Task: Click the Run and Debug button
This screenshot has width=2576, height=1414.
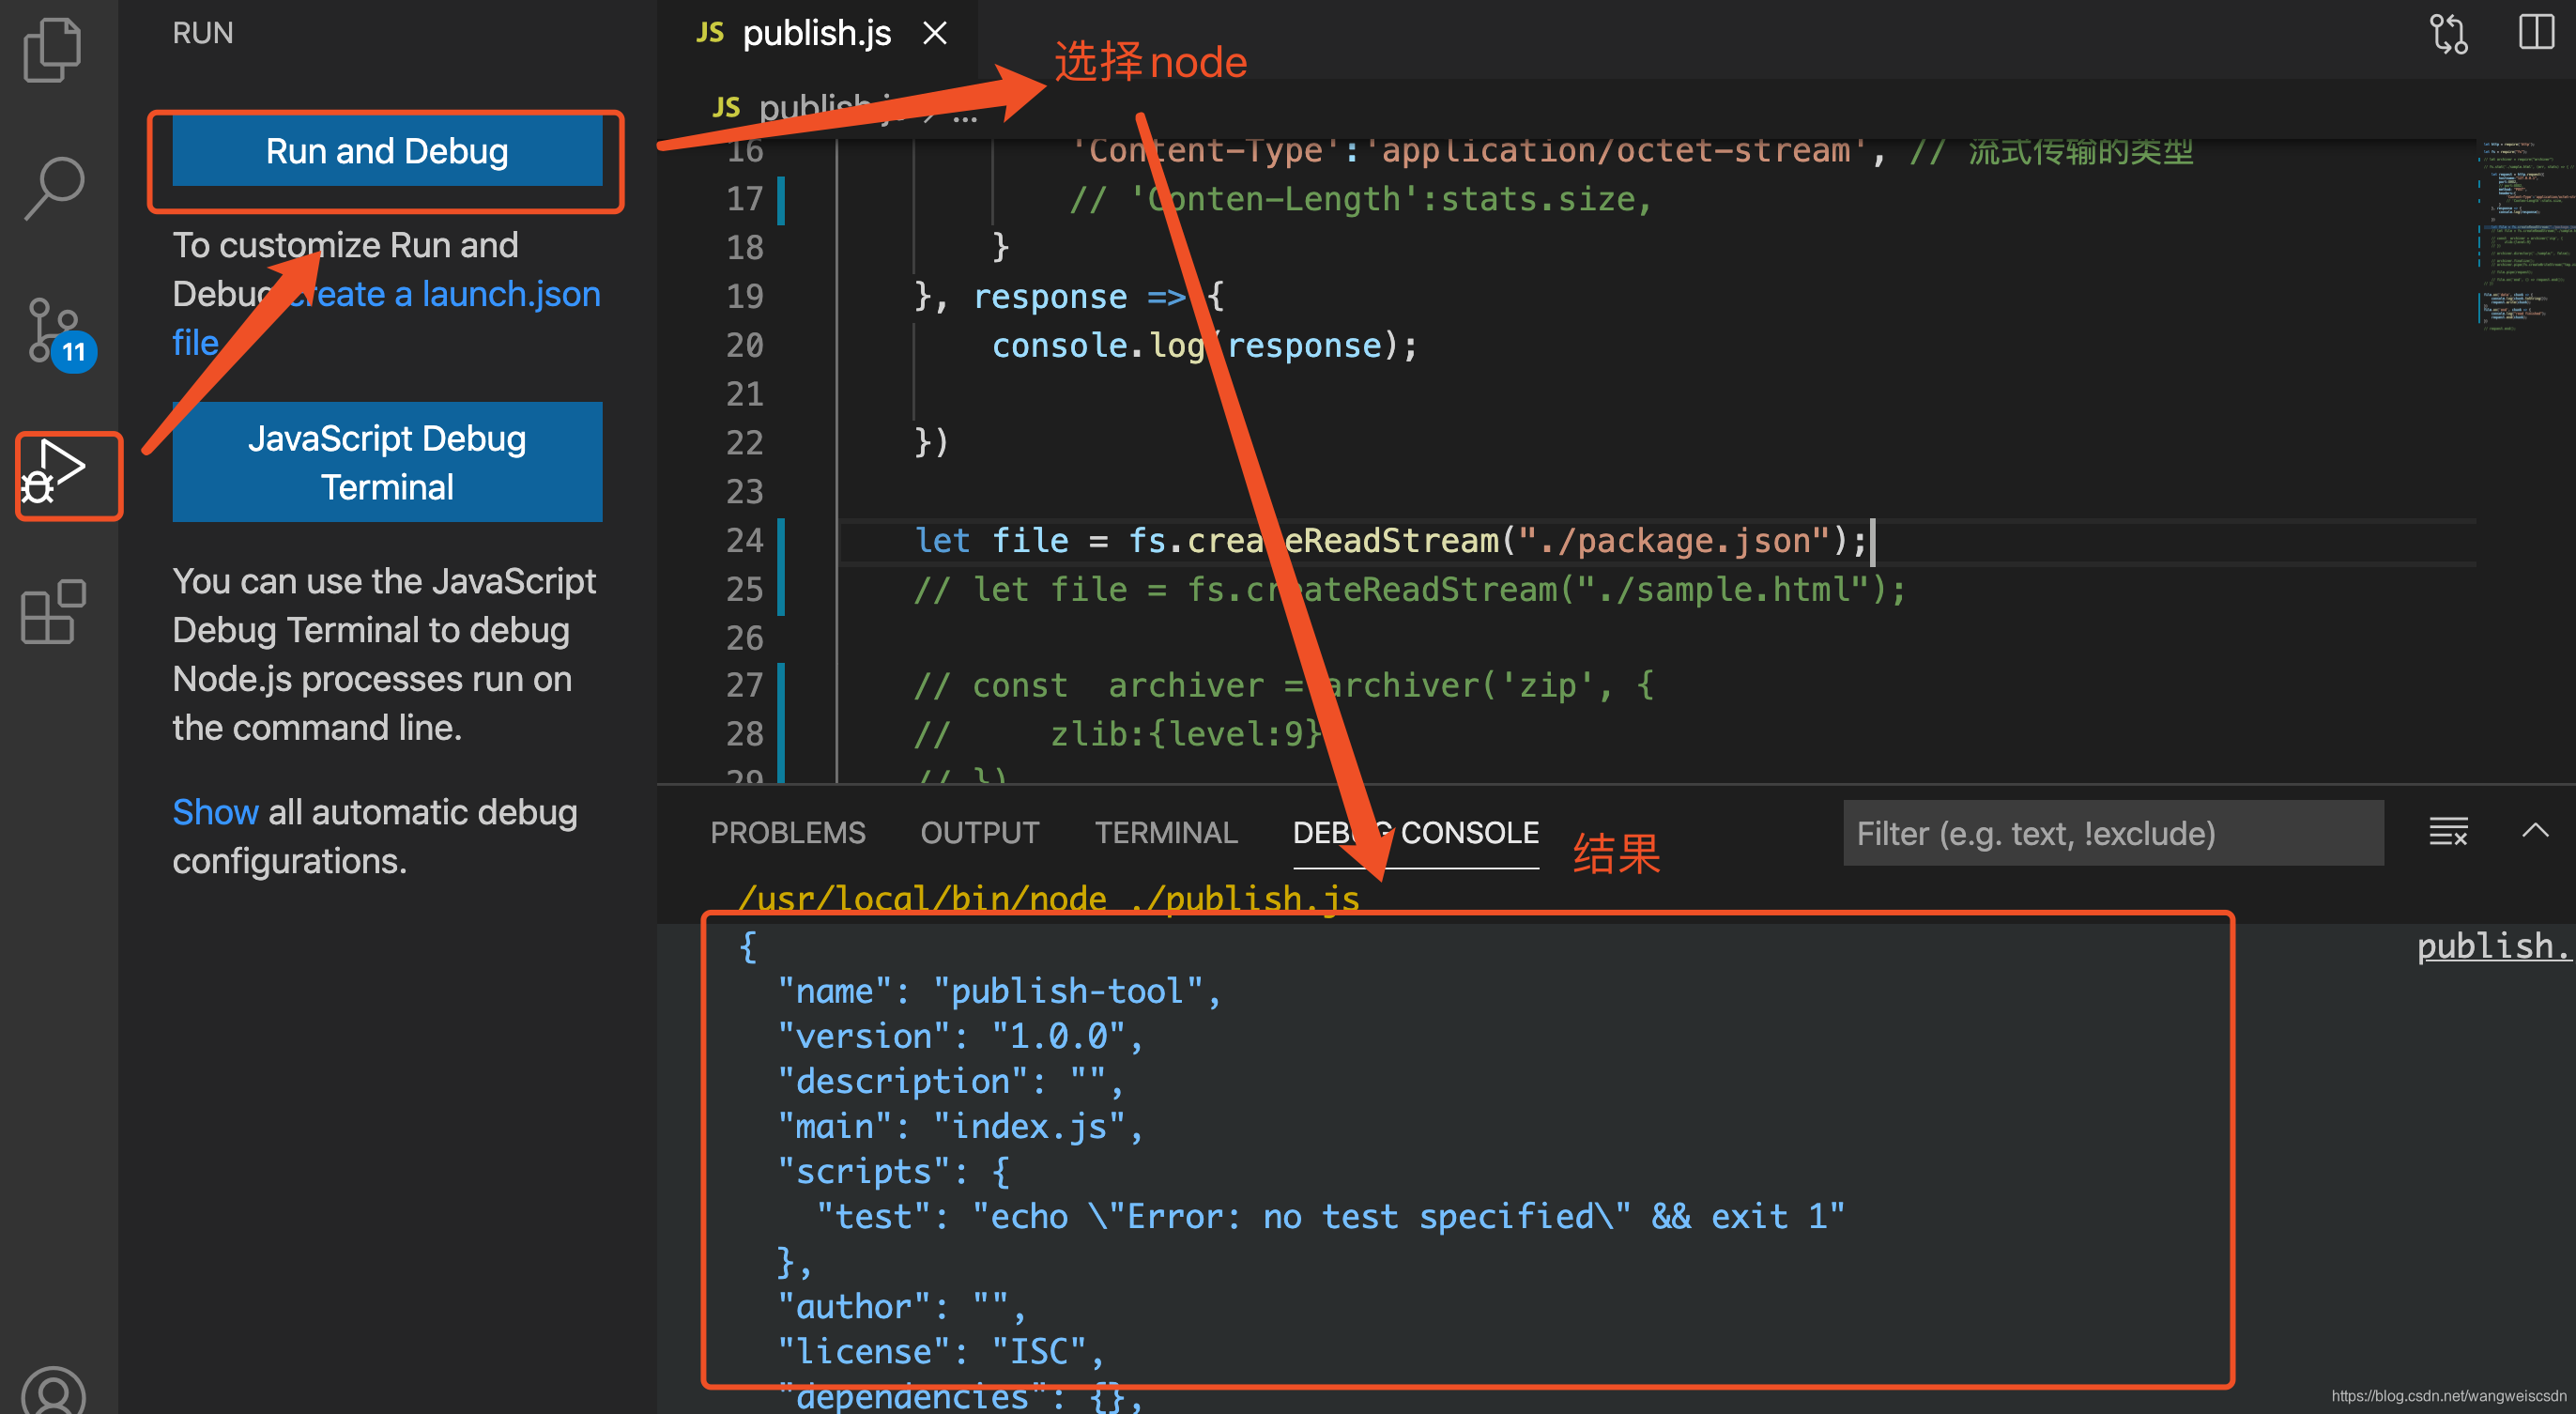Action: (x=387, y=151)
